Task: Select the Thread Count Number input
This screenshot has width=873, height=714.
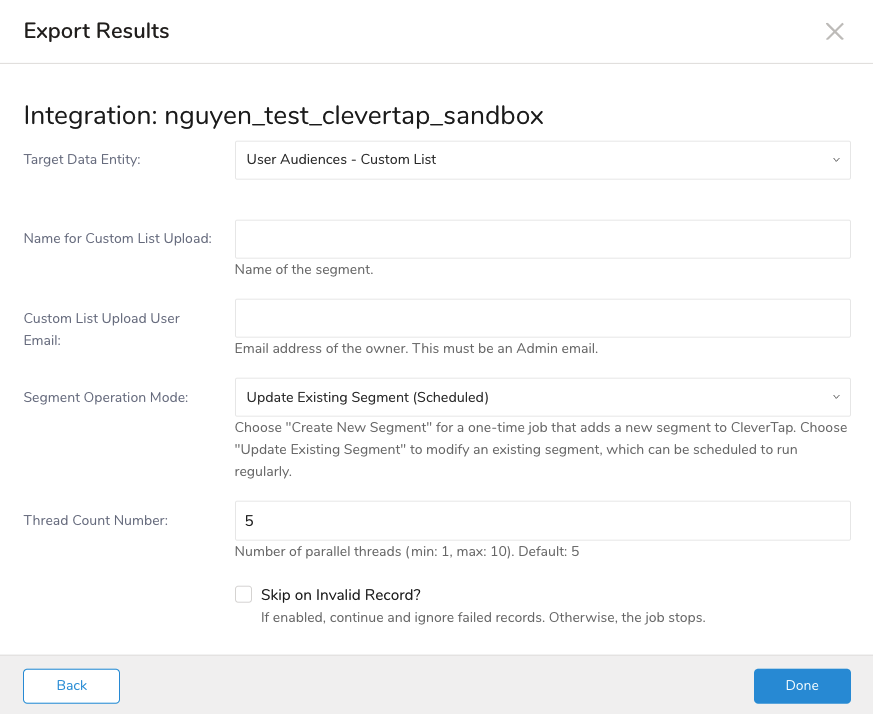Action: (542, 521)
